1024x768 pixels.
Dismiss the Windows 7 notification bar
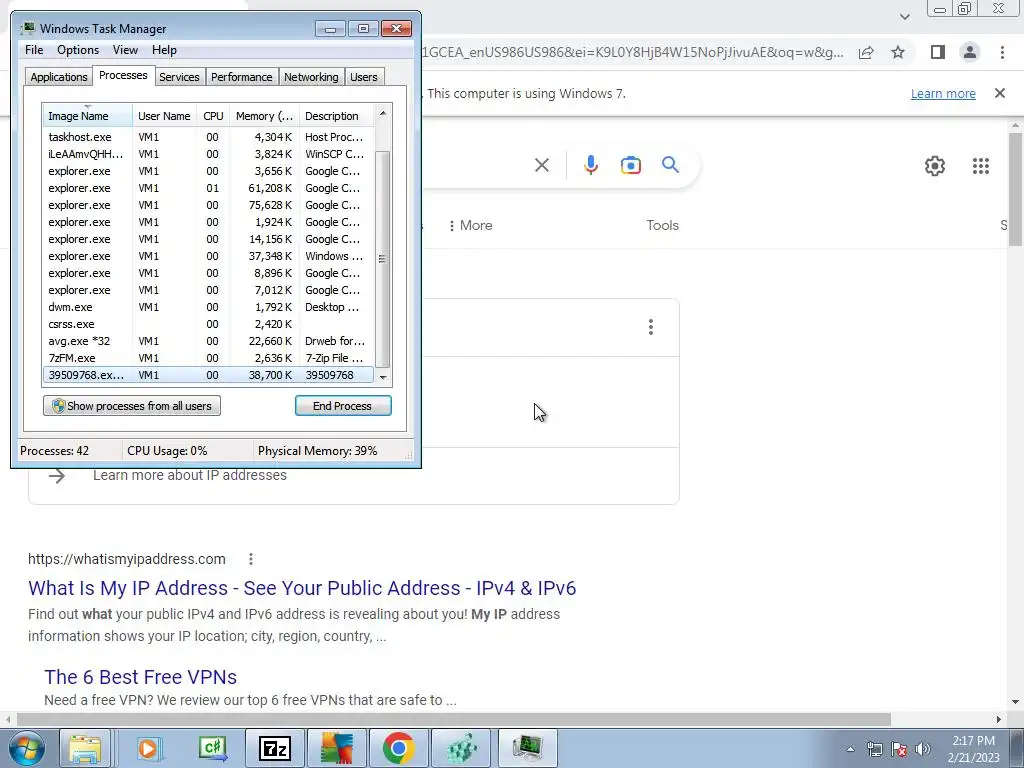click(x=1000, y=93)
